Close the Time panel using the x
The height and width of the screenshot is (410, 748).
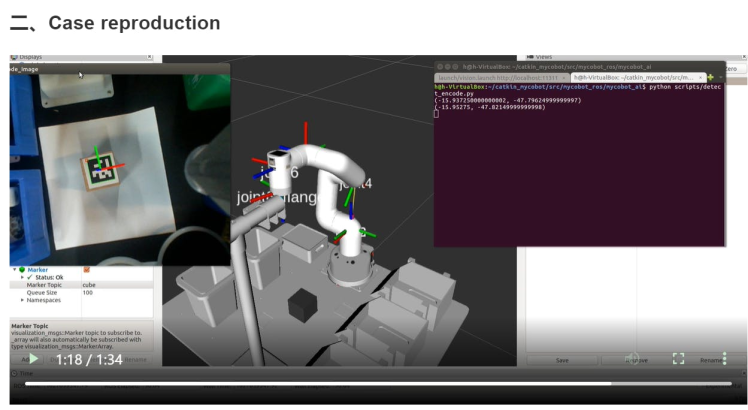coord(744,373)
